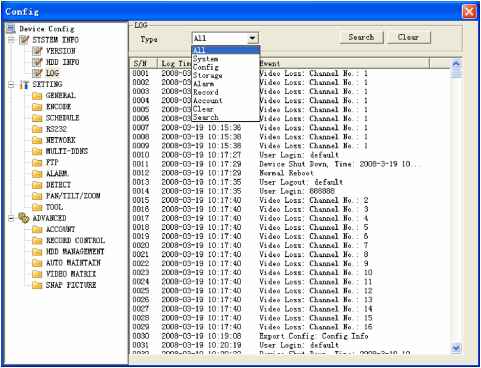This screenshot has height=368, width=481.
Task: Click the SETTING tools icon
Action: pyautogui.click(x=24, y=84)
